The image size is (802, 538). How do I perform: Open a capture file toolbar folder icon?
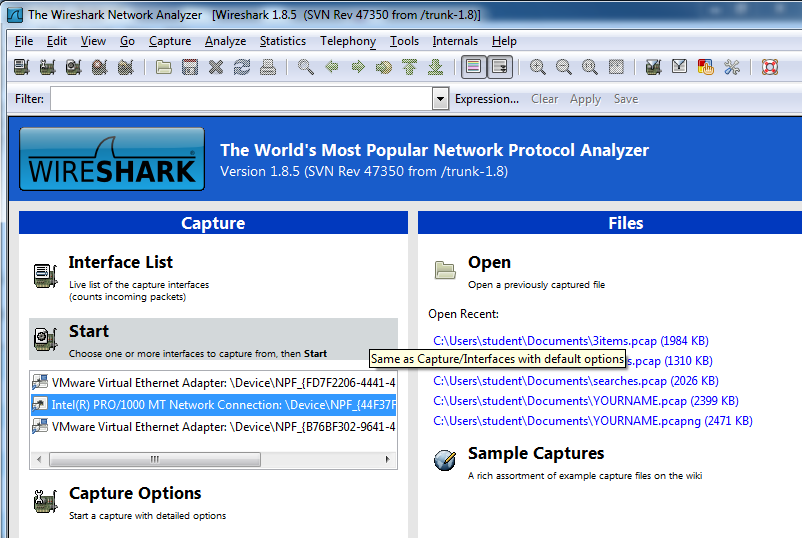(164, 67)
